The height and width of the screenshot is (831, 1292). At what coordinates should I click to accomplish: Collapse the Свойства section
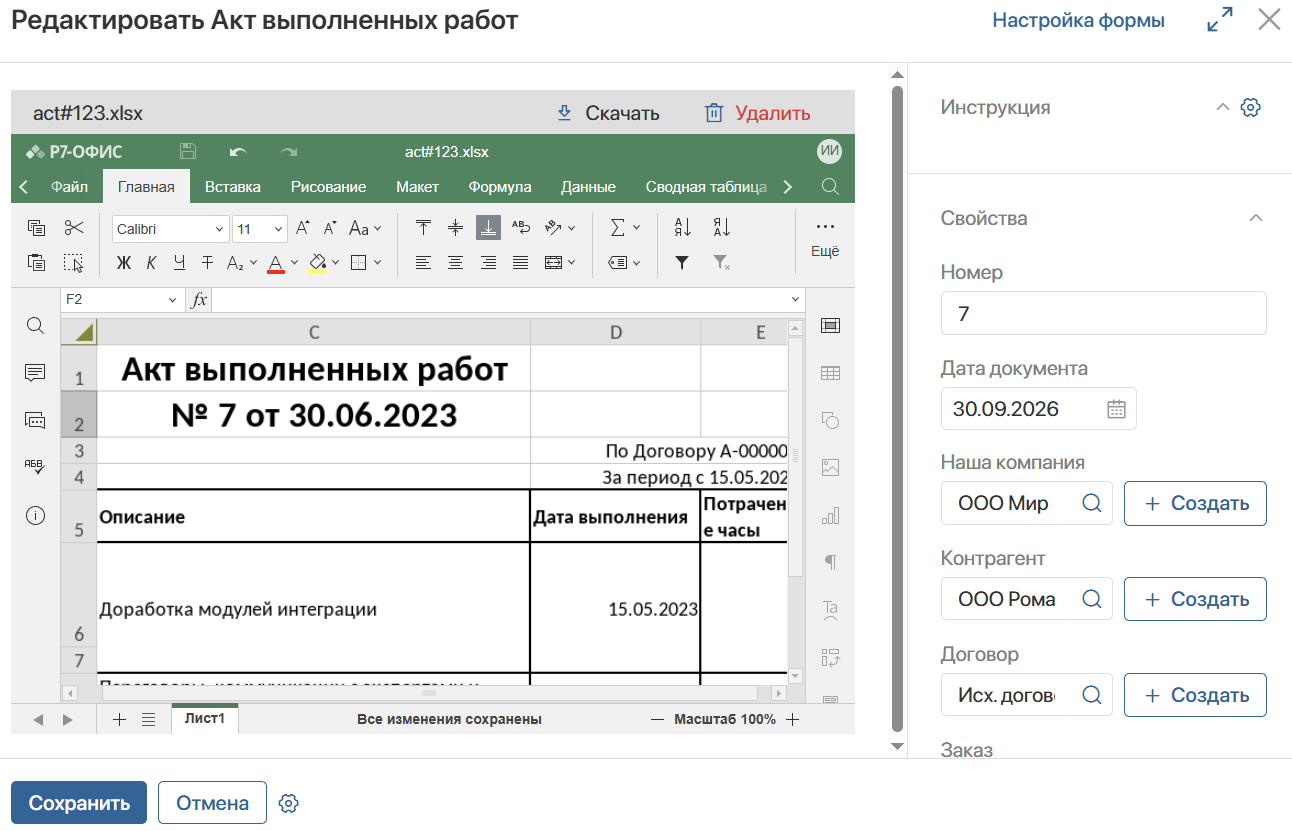[1256, 218]
